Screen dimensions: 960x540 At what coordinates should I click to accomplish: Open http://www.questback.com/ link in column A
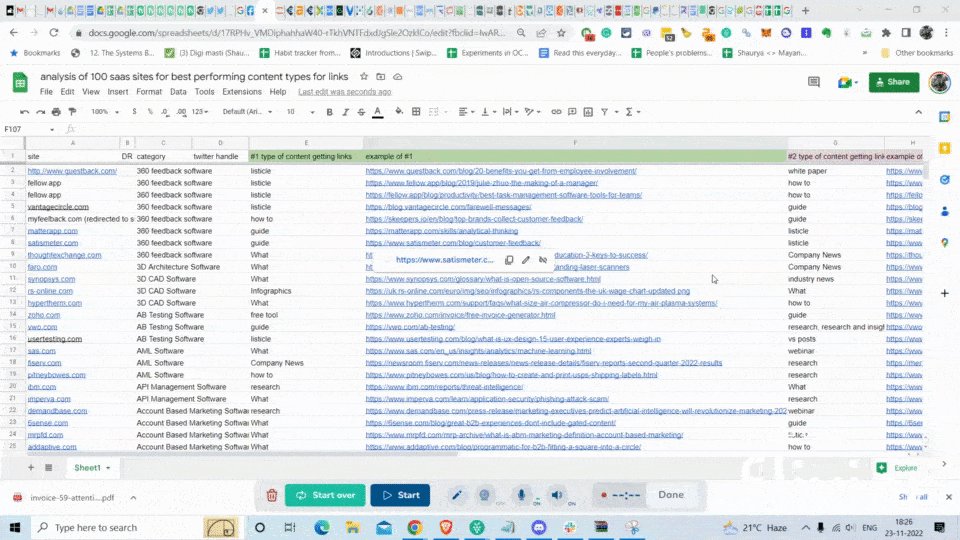72,171
